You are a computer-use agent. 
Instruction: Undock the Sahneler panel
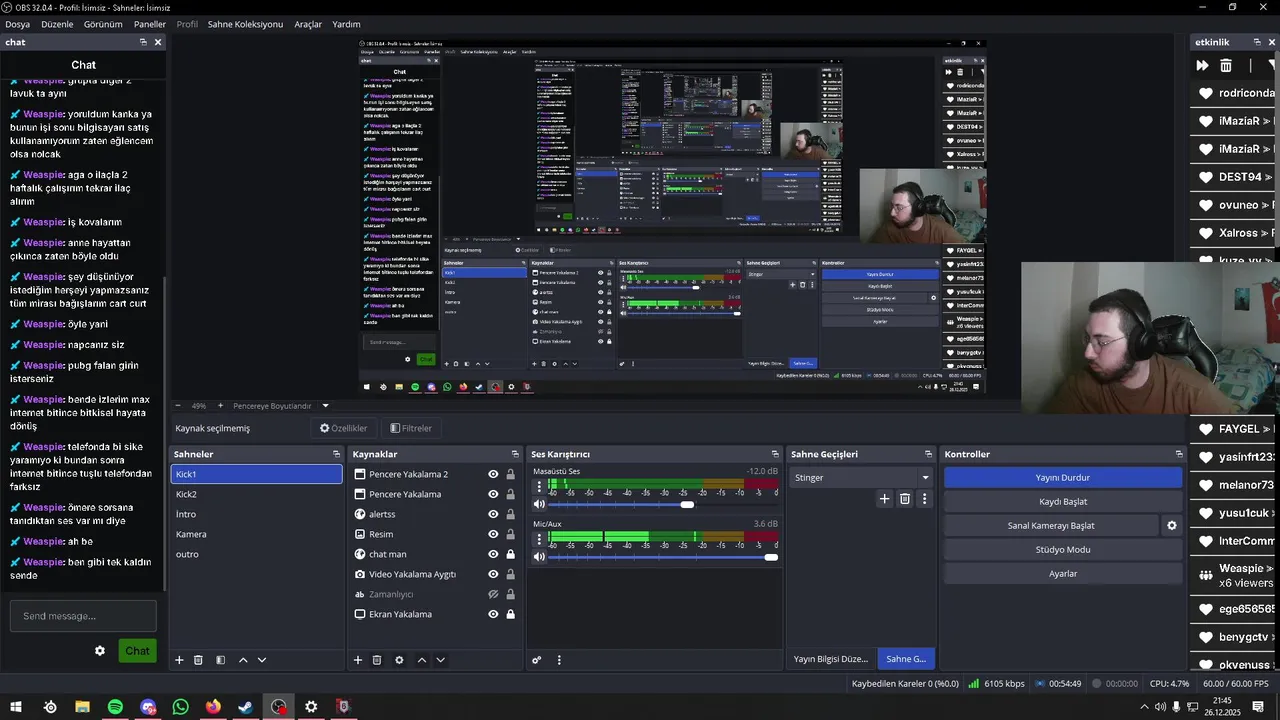(x=337, y=454)
